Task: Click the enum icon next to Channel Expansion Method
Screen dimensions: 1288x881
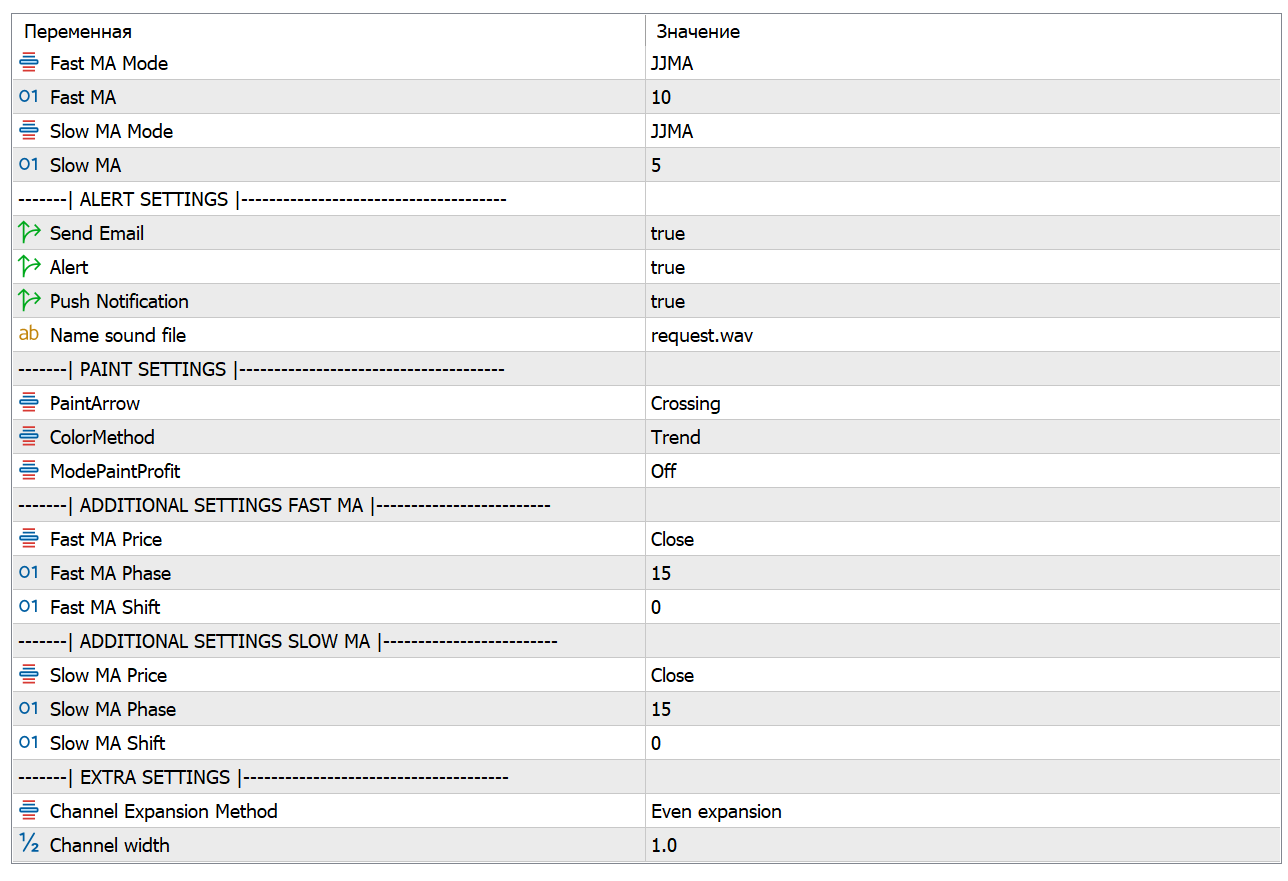Action: (29, 811)
